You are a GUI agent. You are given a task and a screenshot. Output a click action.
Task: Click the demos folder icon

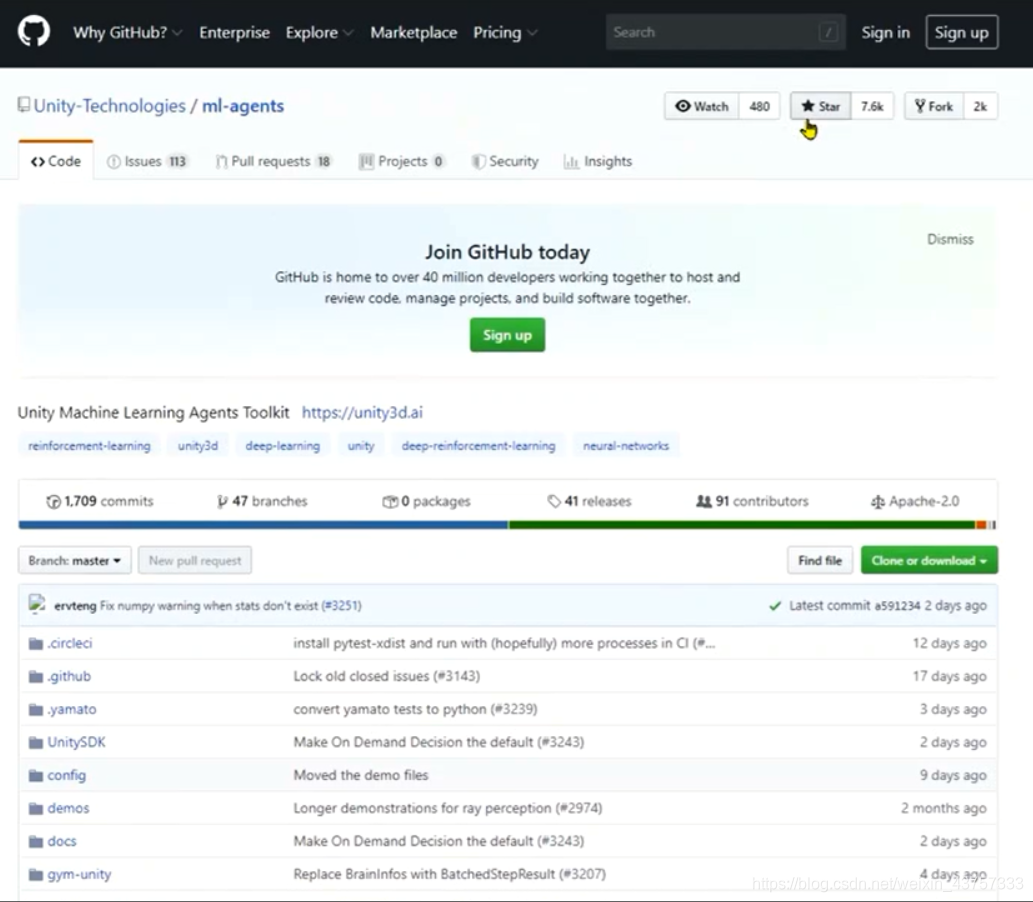pyautogui.click(x=36, y=808)
